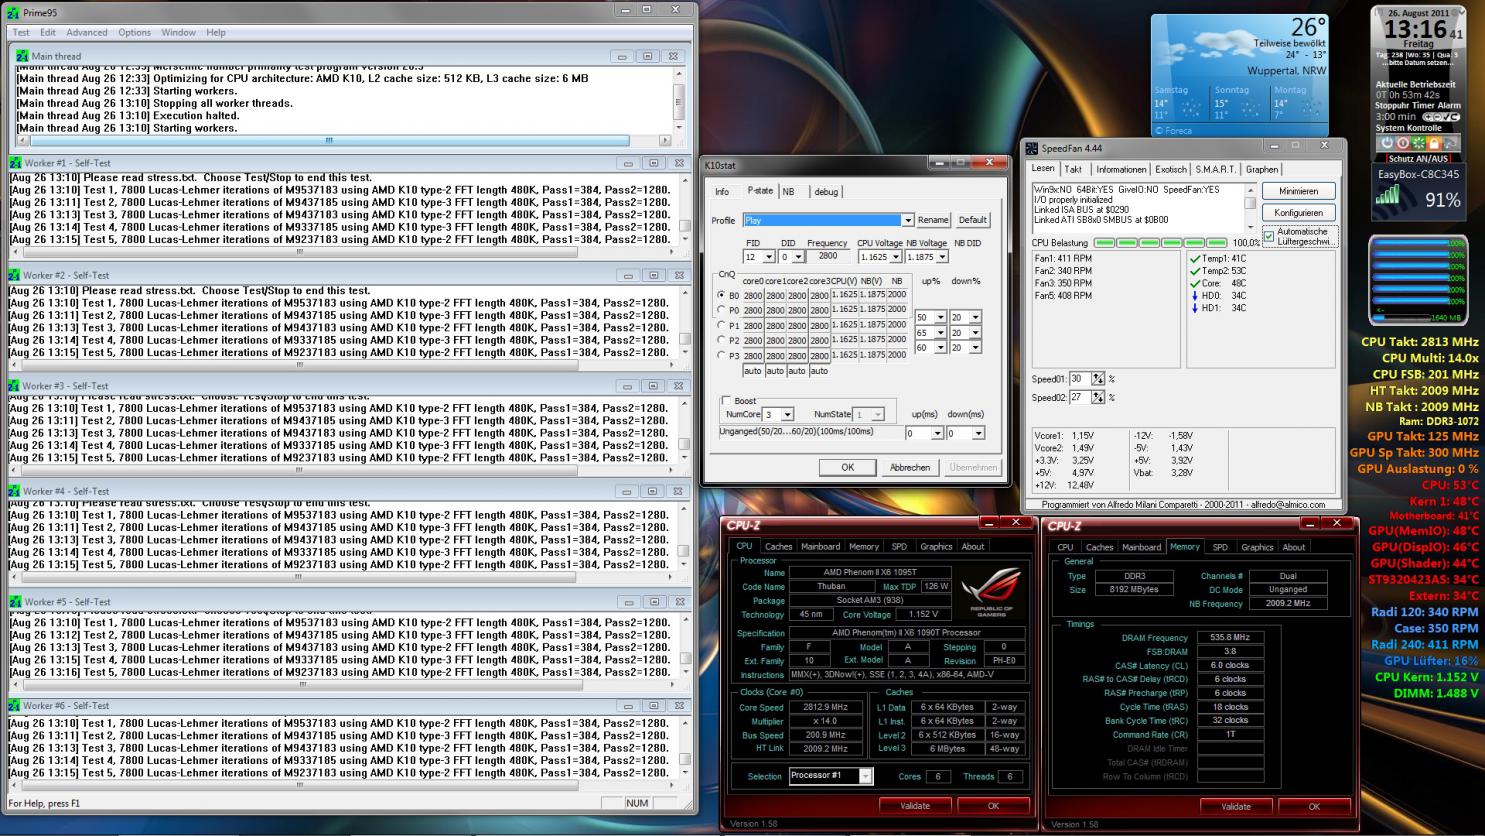Open the down(ms) dropdown in K10stat
Viewport: 1485px width, 836px height.
point(978,433)
